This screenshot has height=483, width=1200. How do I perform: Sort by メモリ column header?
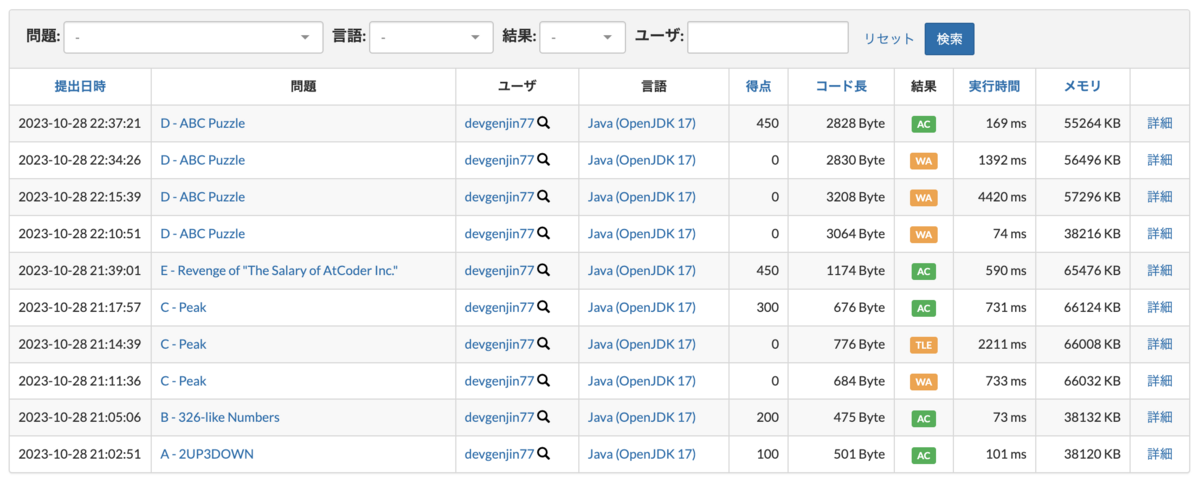coord(1083,87)
